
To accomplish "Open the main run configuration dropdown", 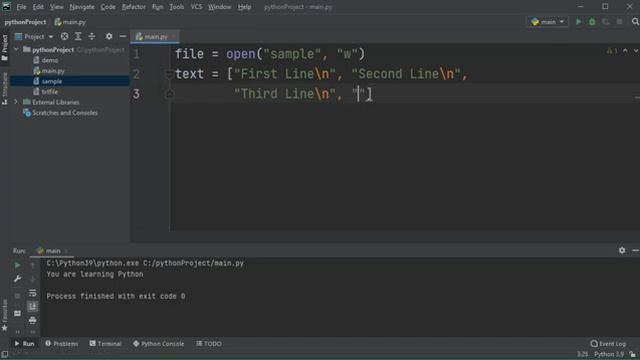I will click(548, 22).
